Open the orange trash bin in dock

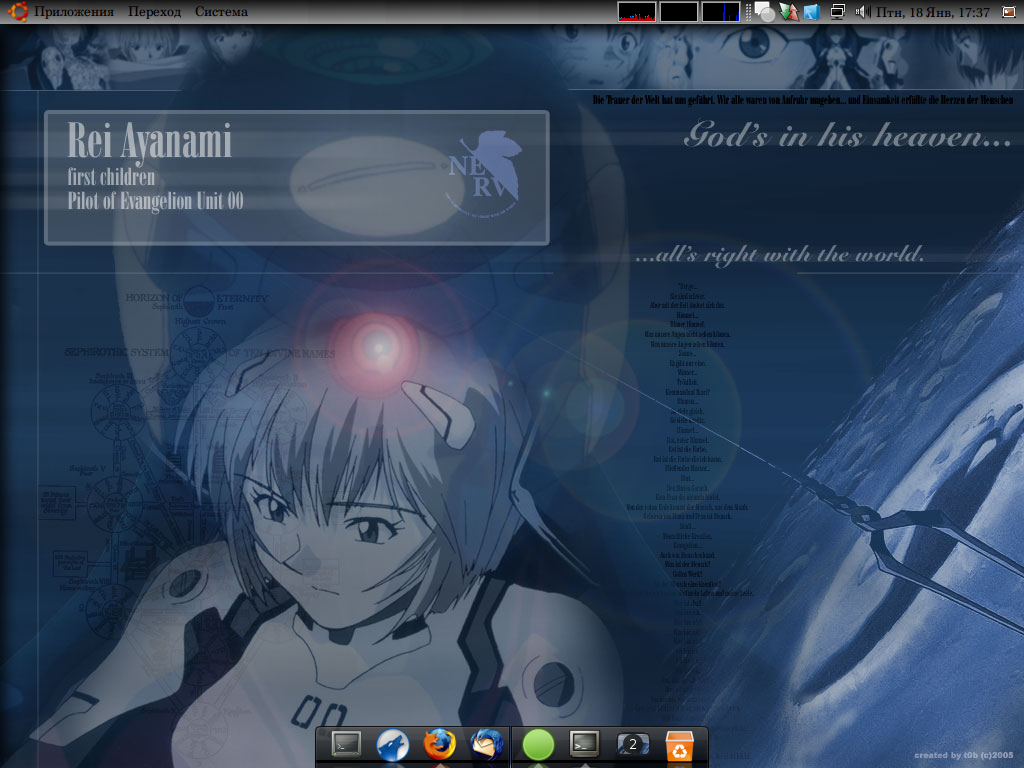tap(679, 746)
